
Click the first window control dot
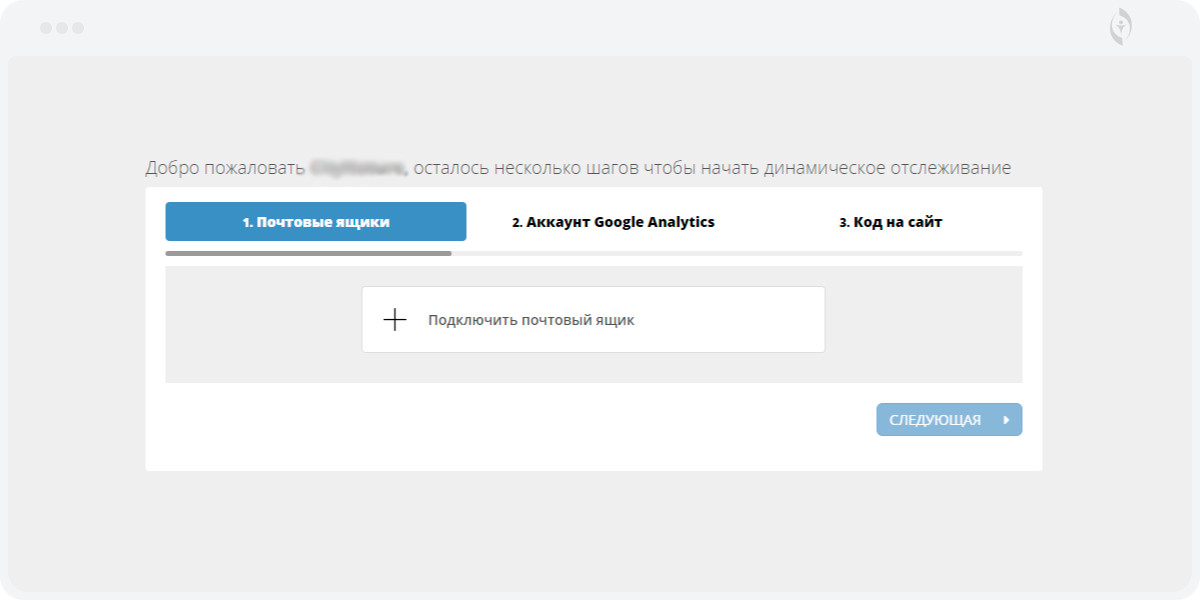pos(46,28)
